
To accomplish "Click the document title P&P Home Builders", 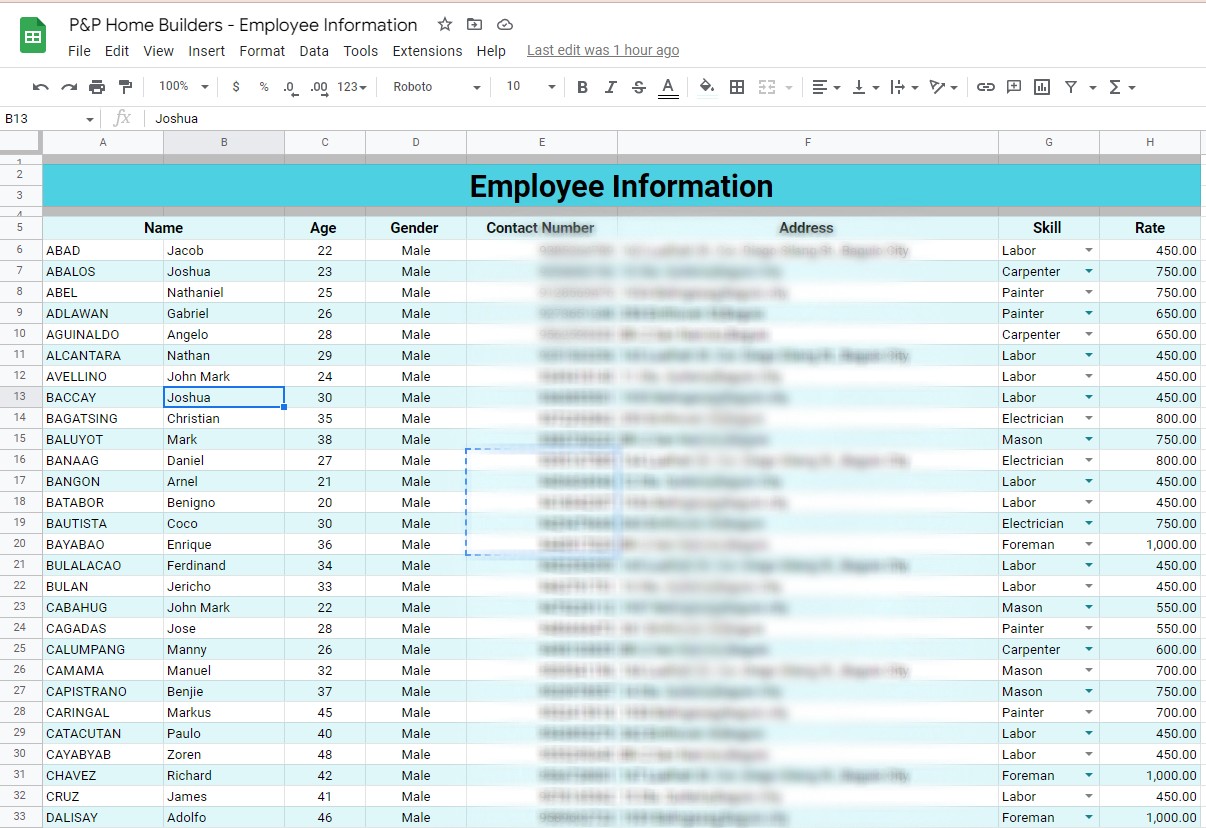I will [243, 25].
